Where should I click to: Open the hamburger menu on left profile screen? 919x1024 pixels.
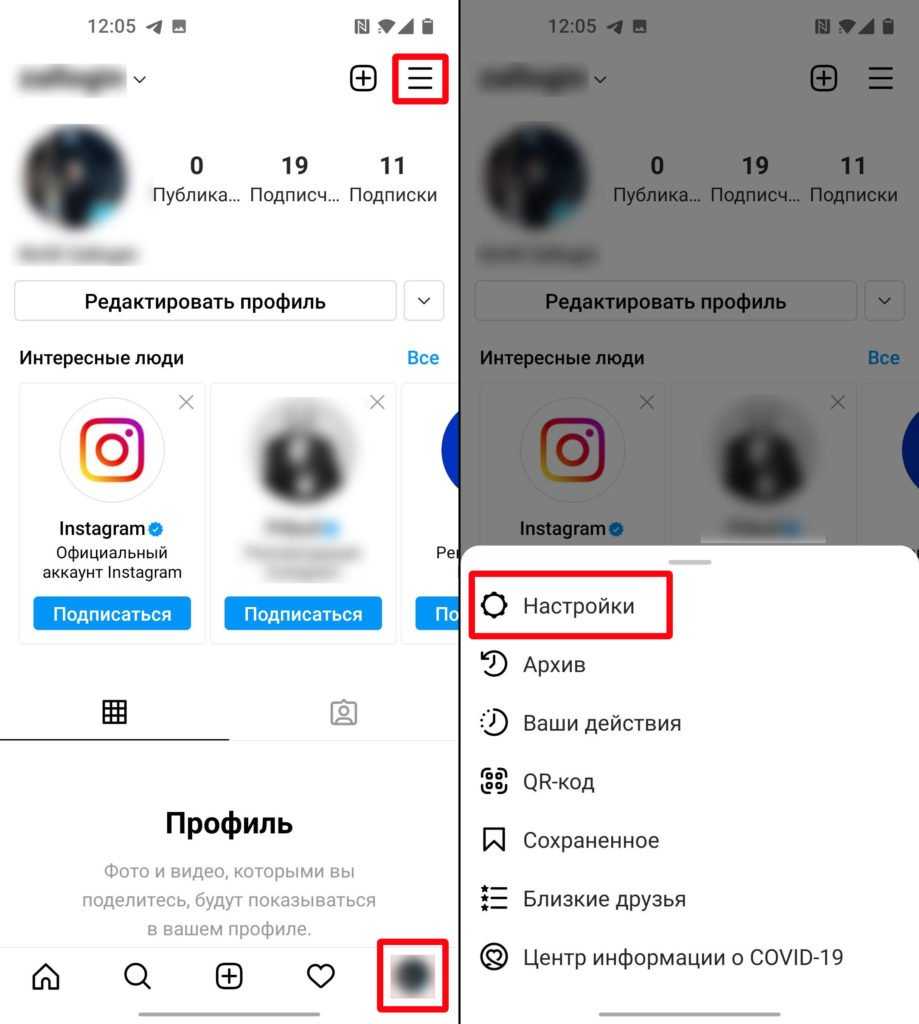pyautogui.click(x=420, y=78)
